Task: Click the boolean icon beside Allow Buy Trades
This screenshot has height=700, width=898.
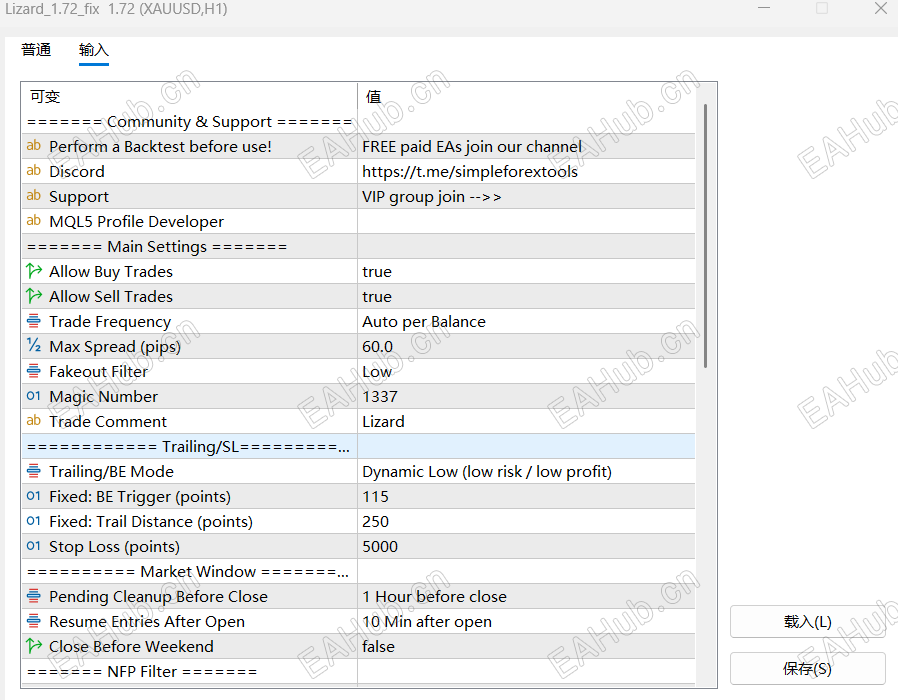Action: click(34, 271)
